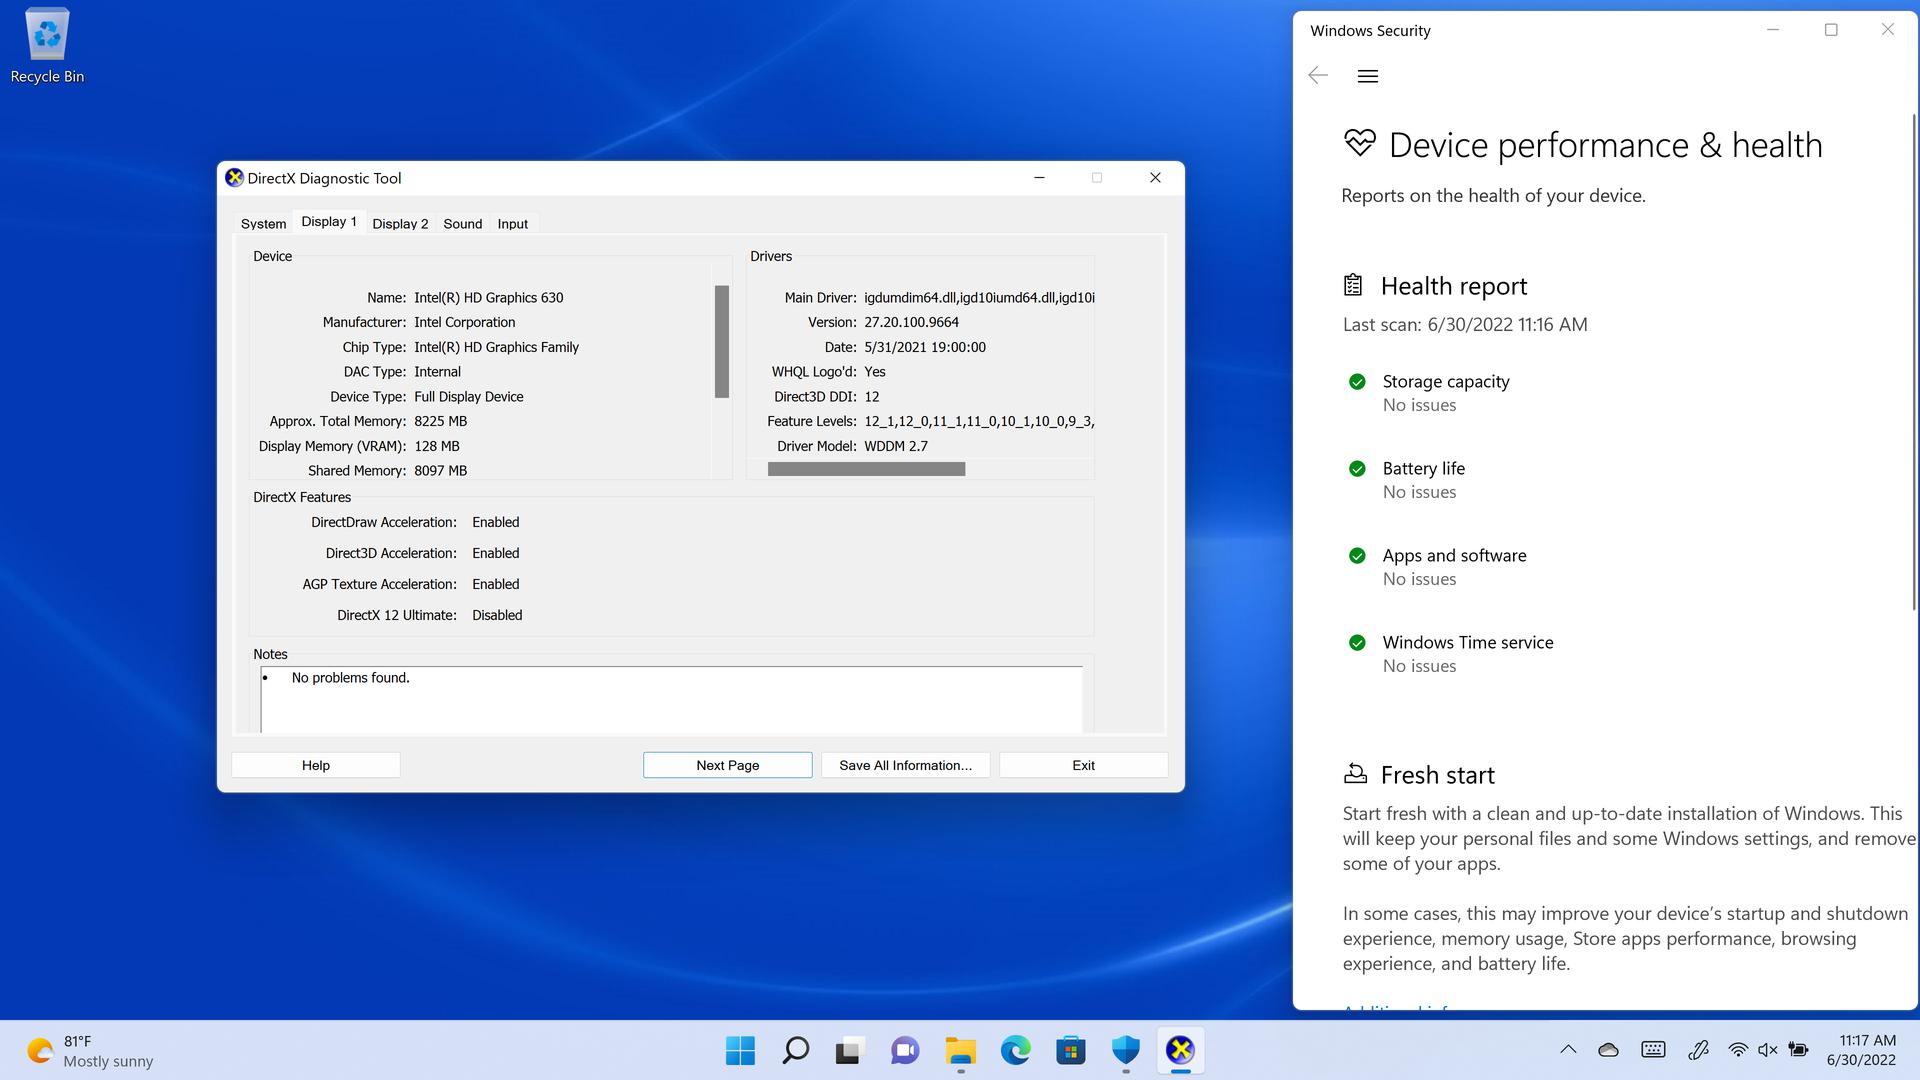Click the Fresh start icon
The width and height of the screenshot is (1920, 1080).
tap(1355, 774)
